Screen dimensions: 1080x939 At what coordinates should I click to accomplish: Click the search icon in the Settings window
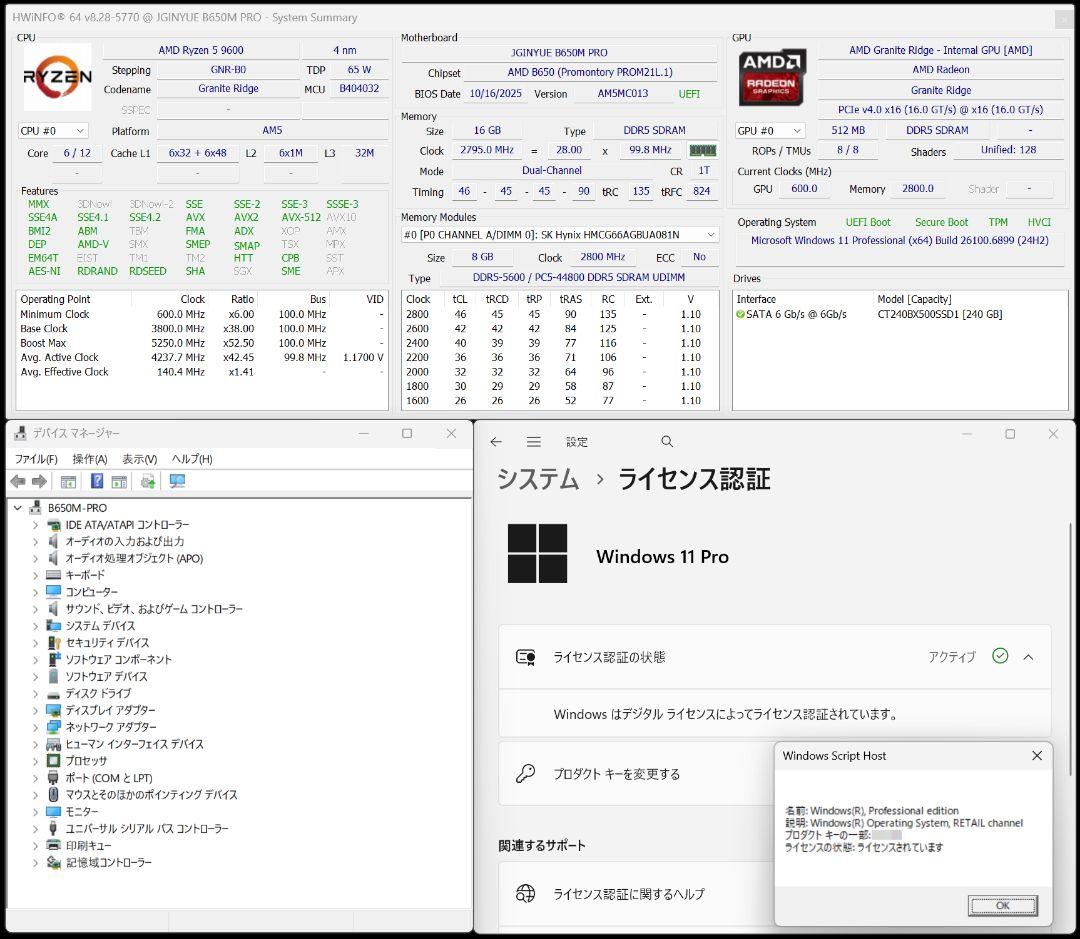(666, 441)
